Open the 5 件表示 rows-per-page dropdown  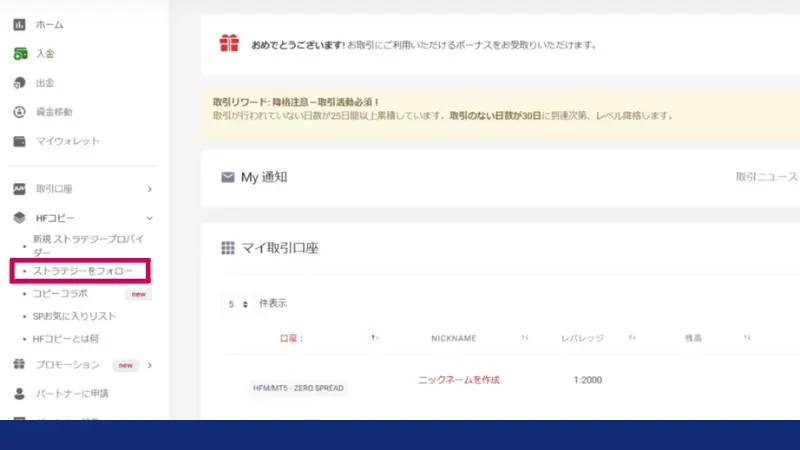pyautogui.click(x=238, y=303)
